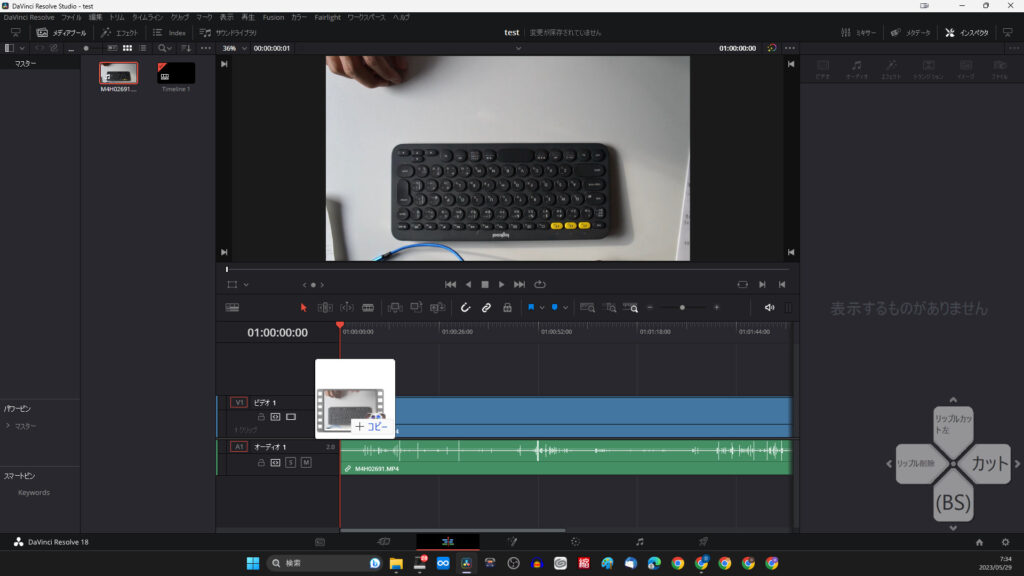Open Project Manager home icon
This screenshot has width=1024, height=576.
tap(979, 542)
